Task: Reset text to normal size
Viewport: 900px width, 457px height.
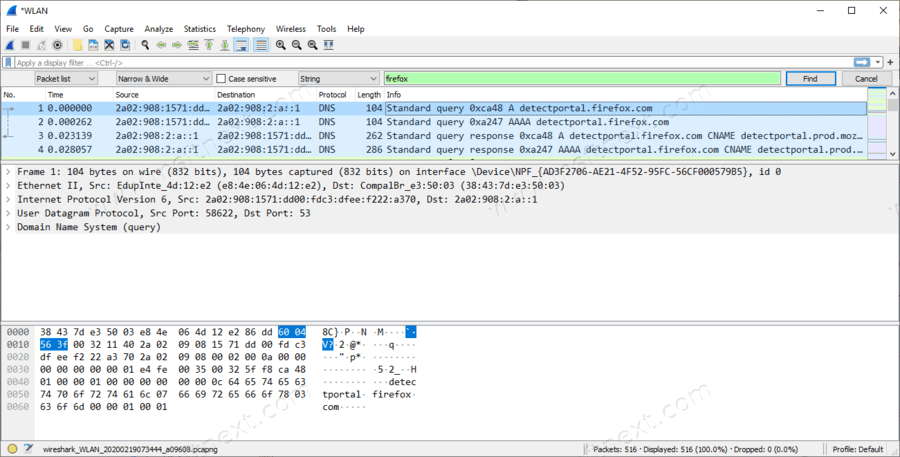Action: 313,45
